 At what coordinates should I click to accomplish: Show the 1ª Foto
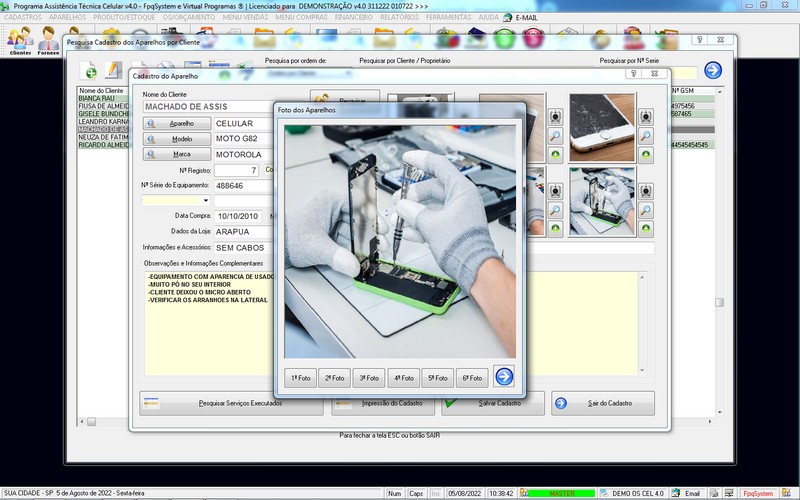pos(301,378)
